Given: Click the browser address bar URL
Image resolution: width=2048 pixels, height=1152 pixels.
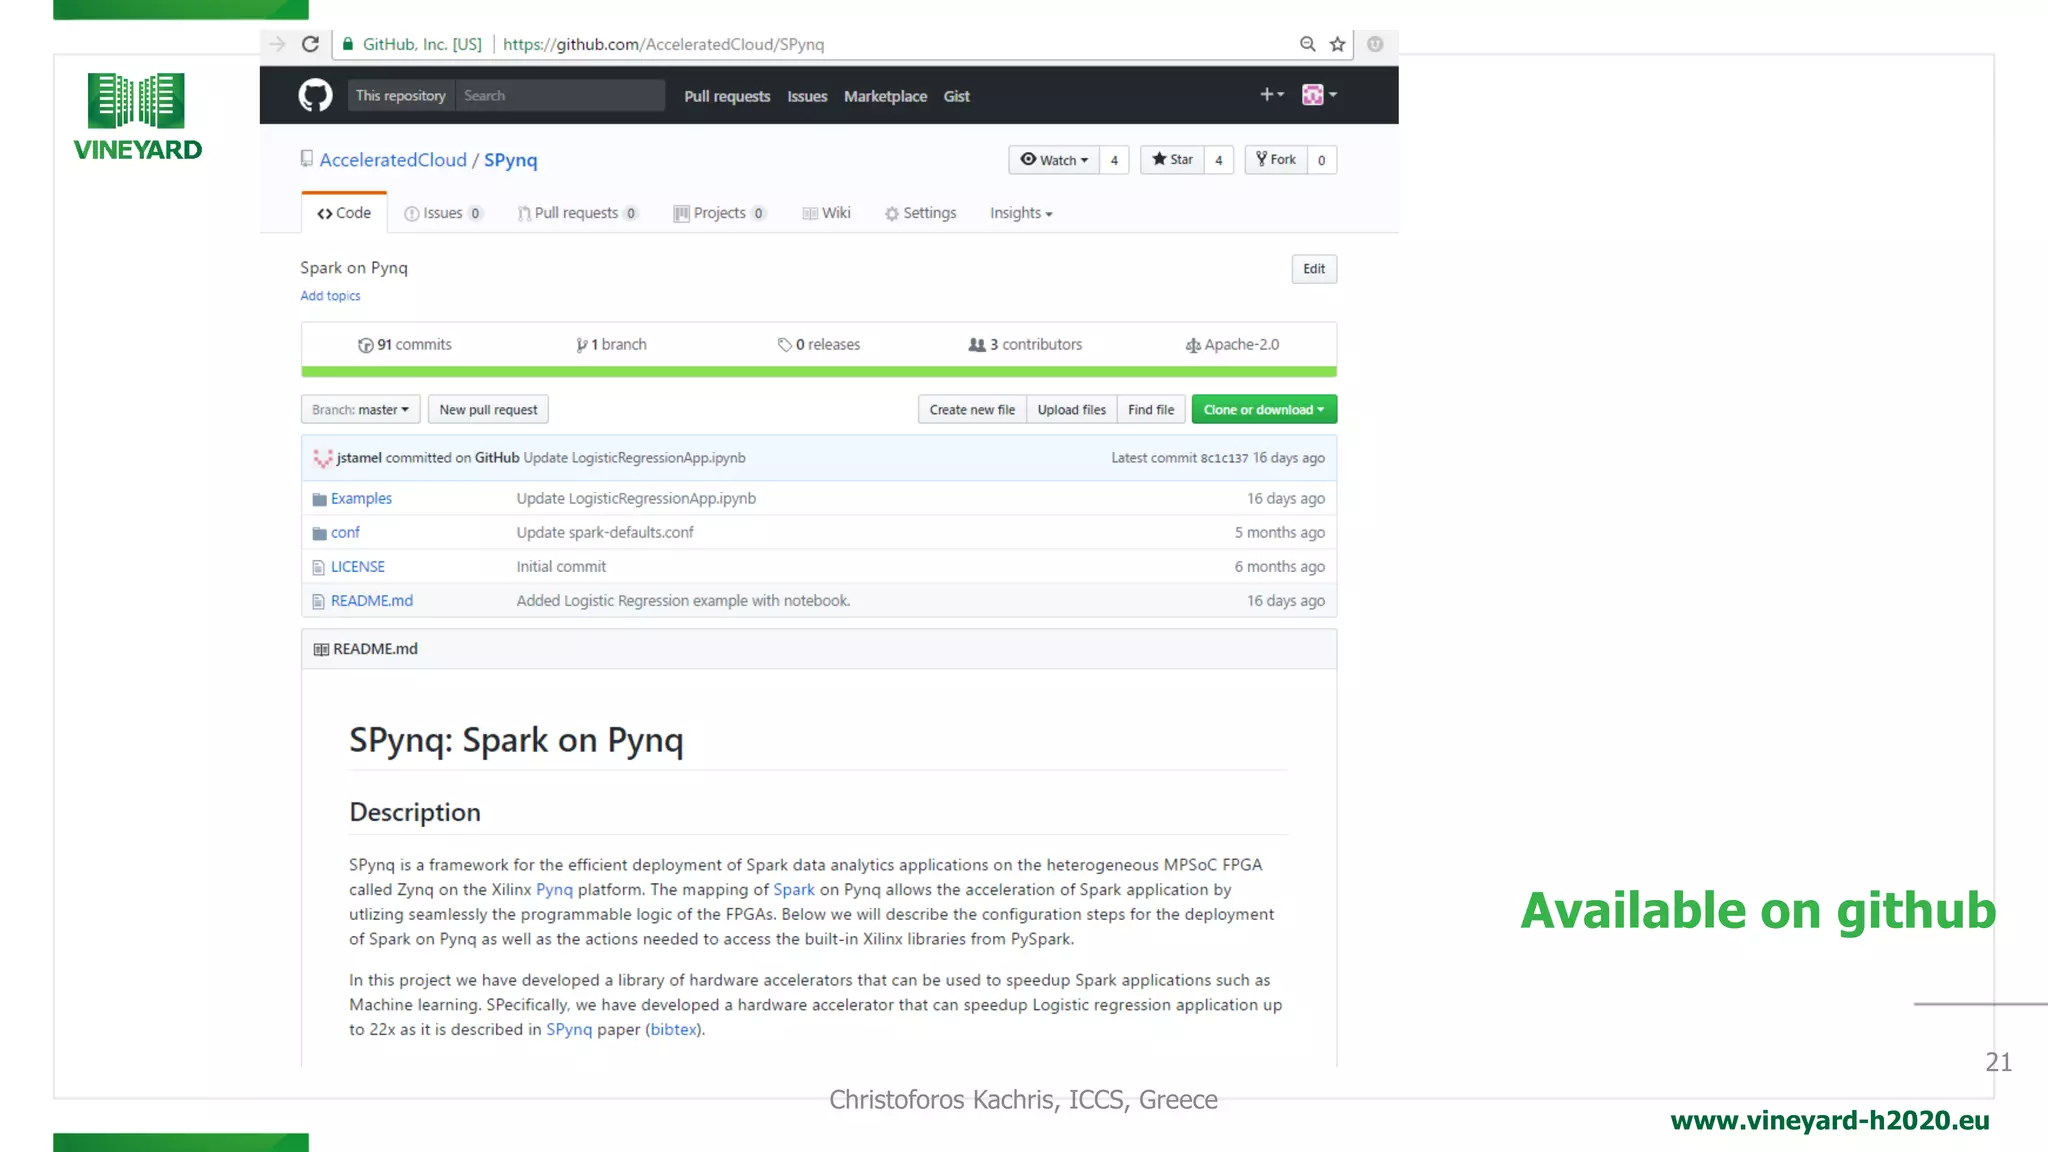Looking at the screenshot, I should coord(663,44).
